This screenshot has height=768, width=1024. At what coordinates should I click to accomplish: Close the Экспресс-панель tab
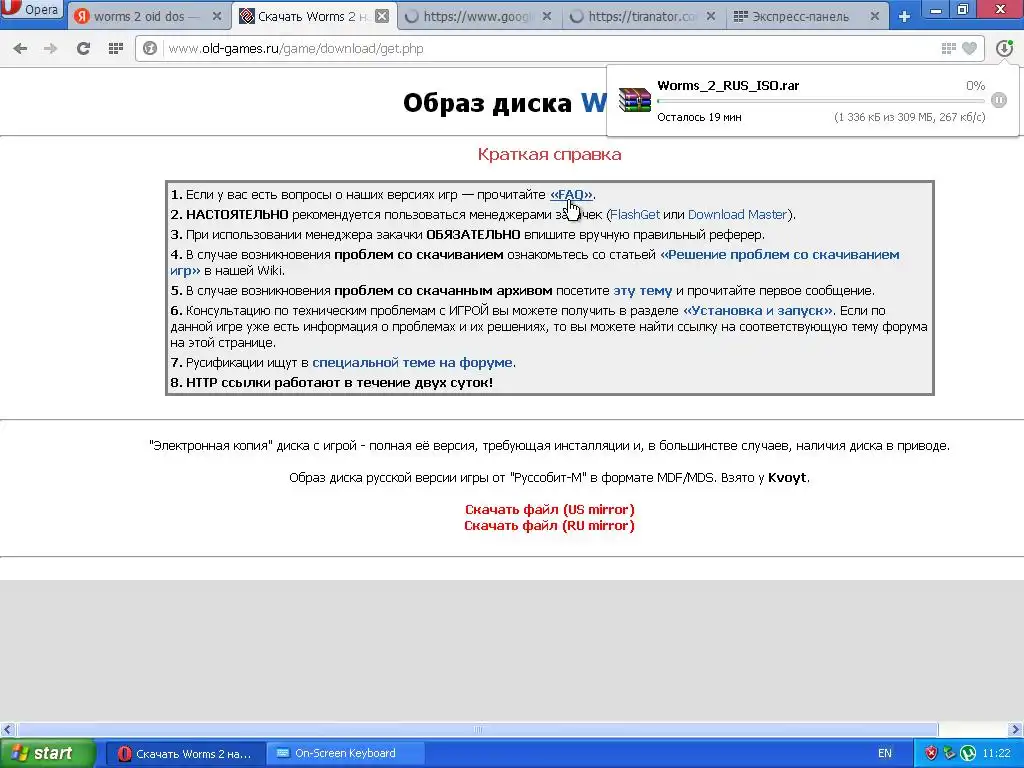pos(875,17)
